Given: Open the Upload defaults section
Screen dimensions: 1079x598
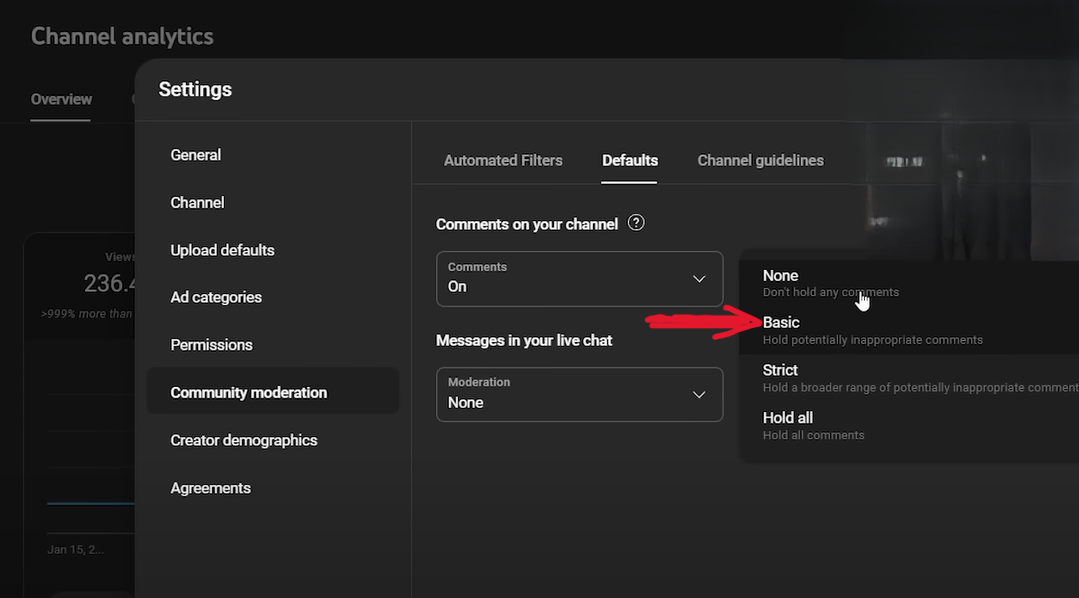Looking at the screenshot, I should tap(222, 250).
